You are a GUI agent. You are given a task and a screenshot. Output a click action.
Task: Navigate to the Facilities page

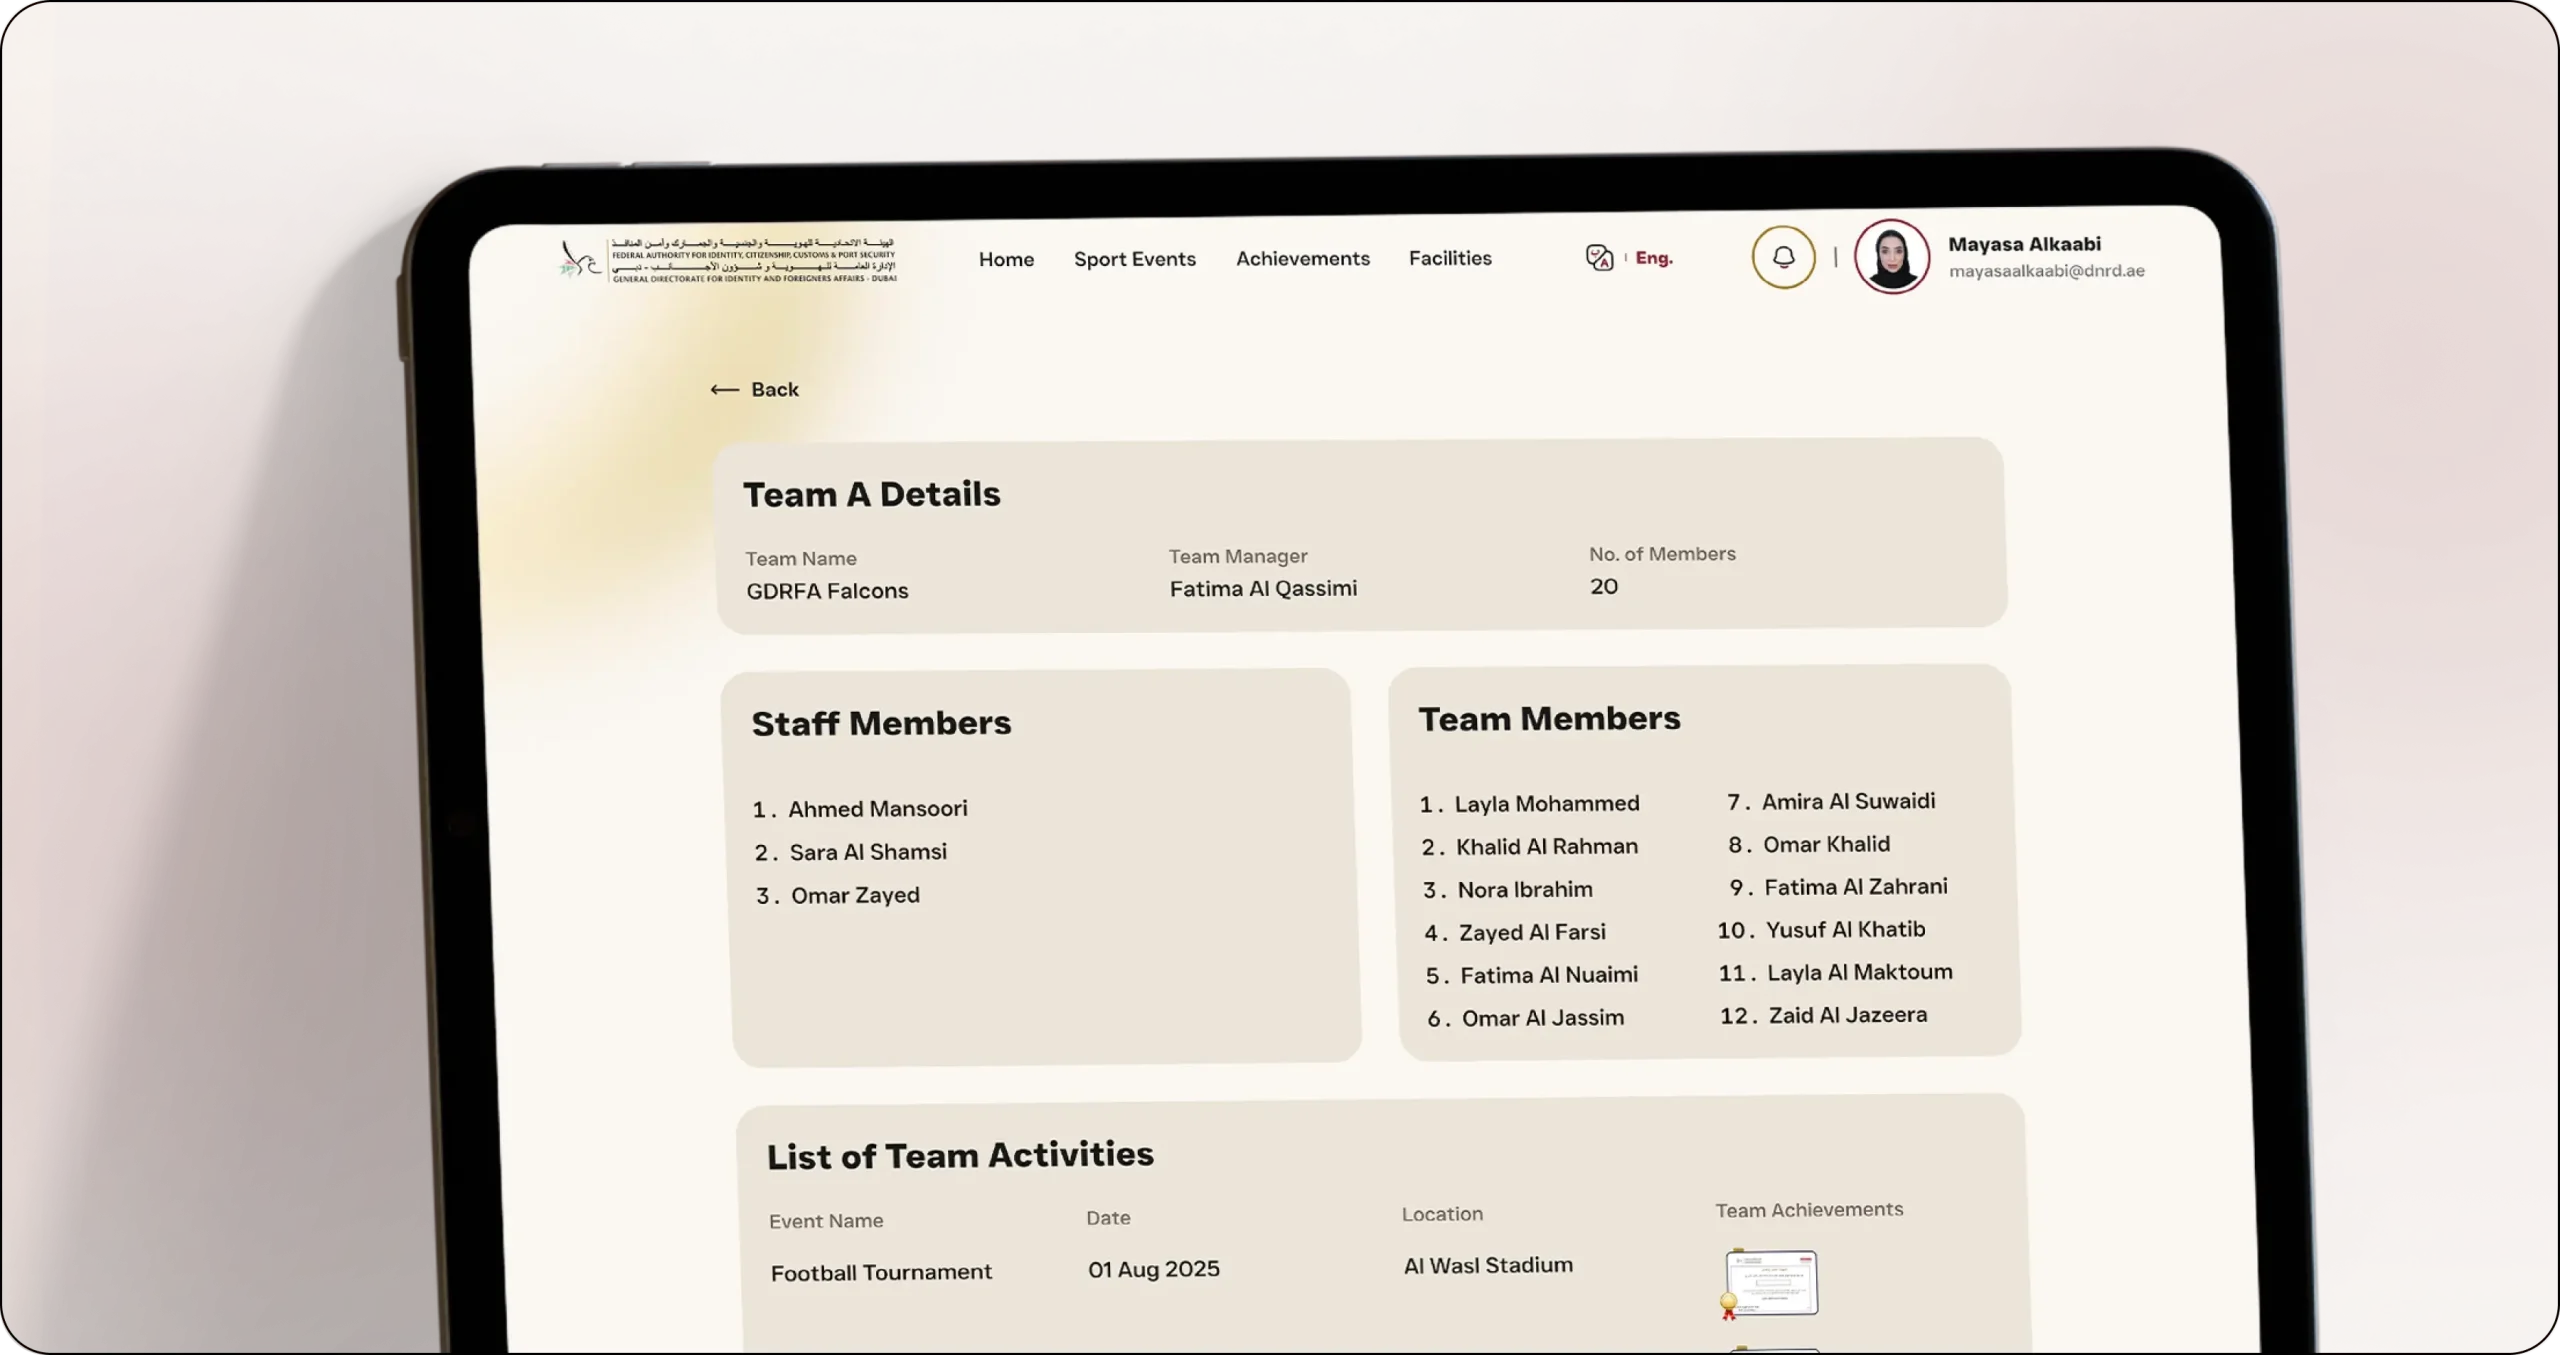1450,258
